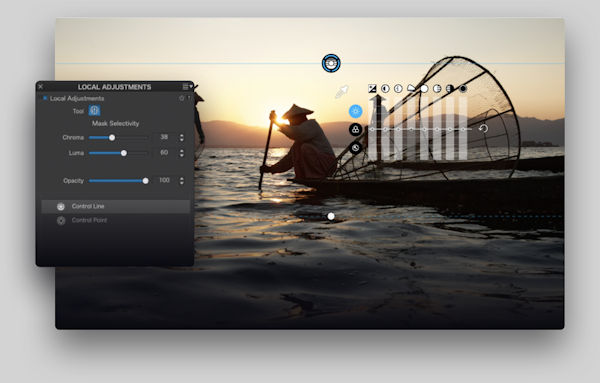Select the ClearView cloud equalizer icon
The height and width of the screenshot is (383, 600).
[411, 88]
